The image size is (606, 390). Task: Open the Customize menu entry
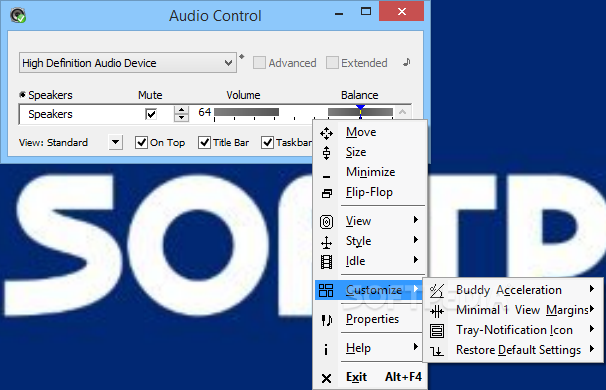(x=369, y=290)
